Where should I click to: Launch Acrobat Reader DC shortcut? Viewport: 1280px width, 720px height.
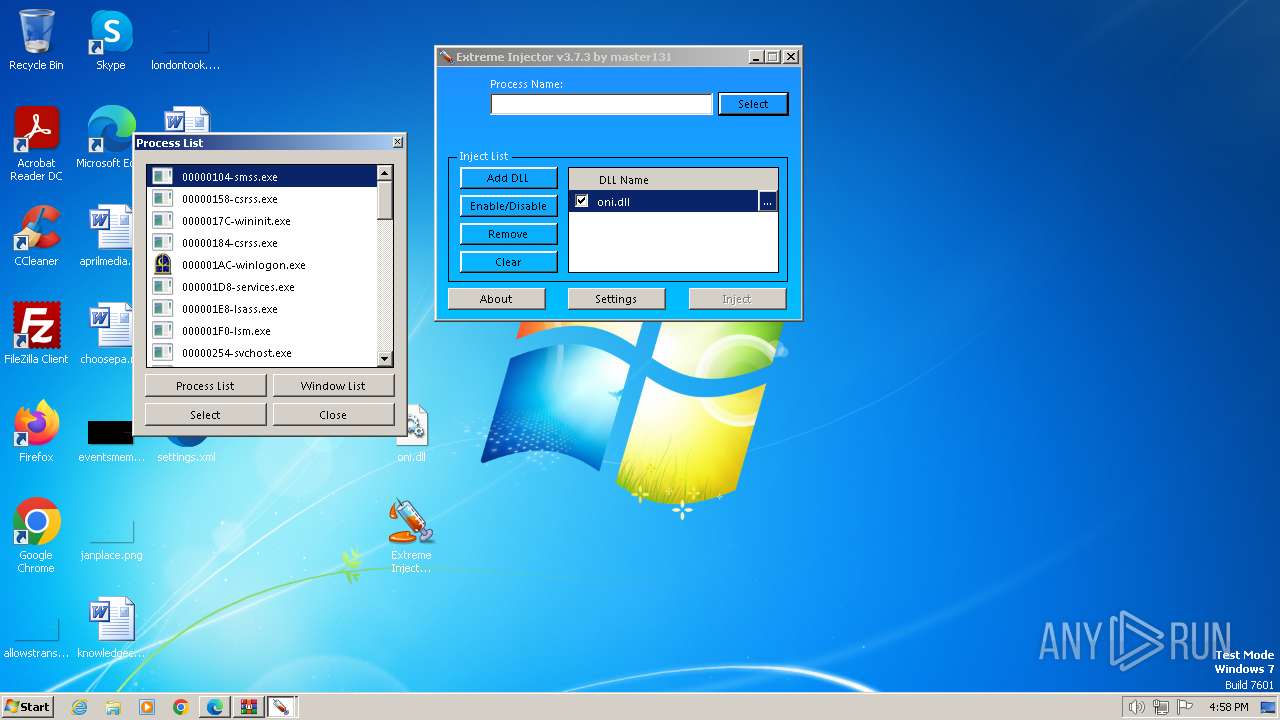pos(36,143)
